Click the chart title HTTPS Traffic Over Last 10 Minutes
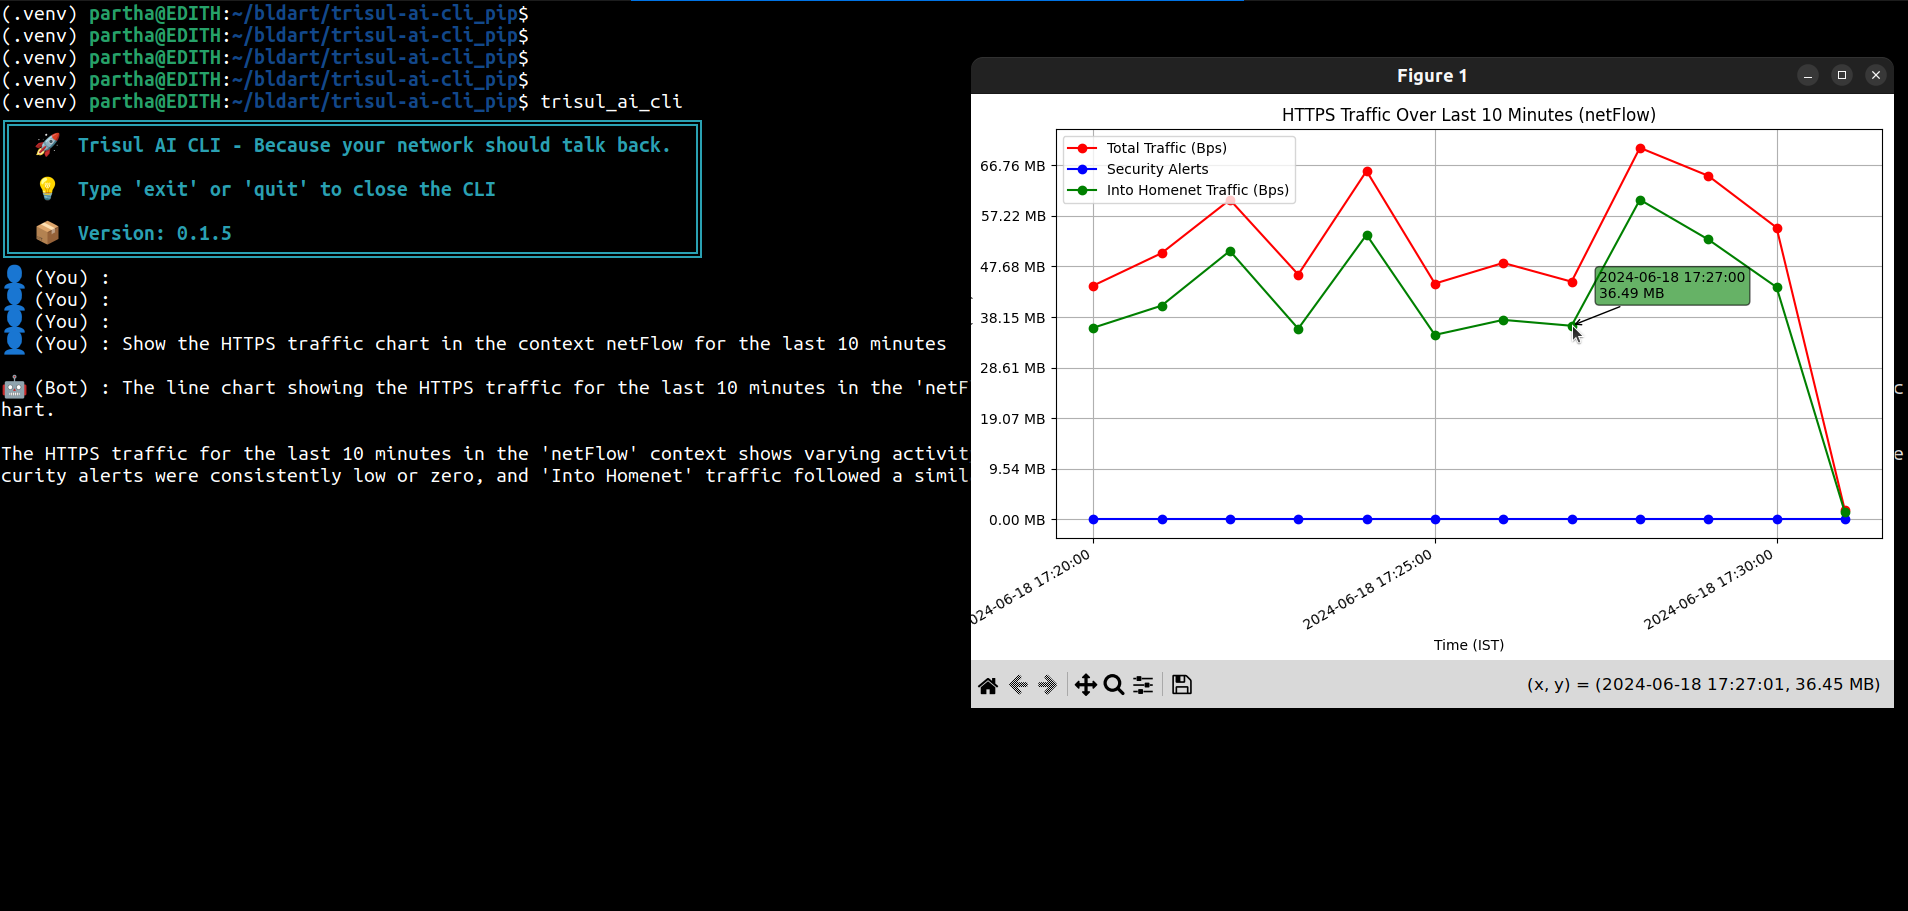This screenshot has width=1908, height=911. coord(1468,115)
